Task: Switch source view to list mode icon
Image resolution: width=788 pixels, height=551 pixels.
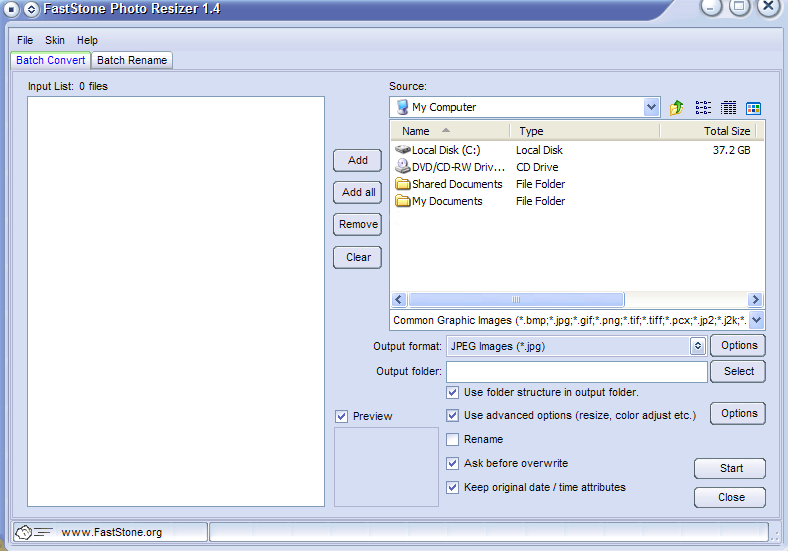Action: point(703,108)
